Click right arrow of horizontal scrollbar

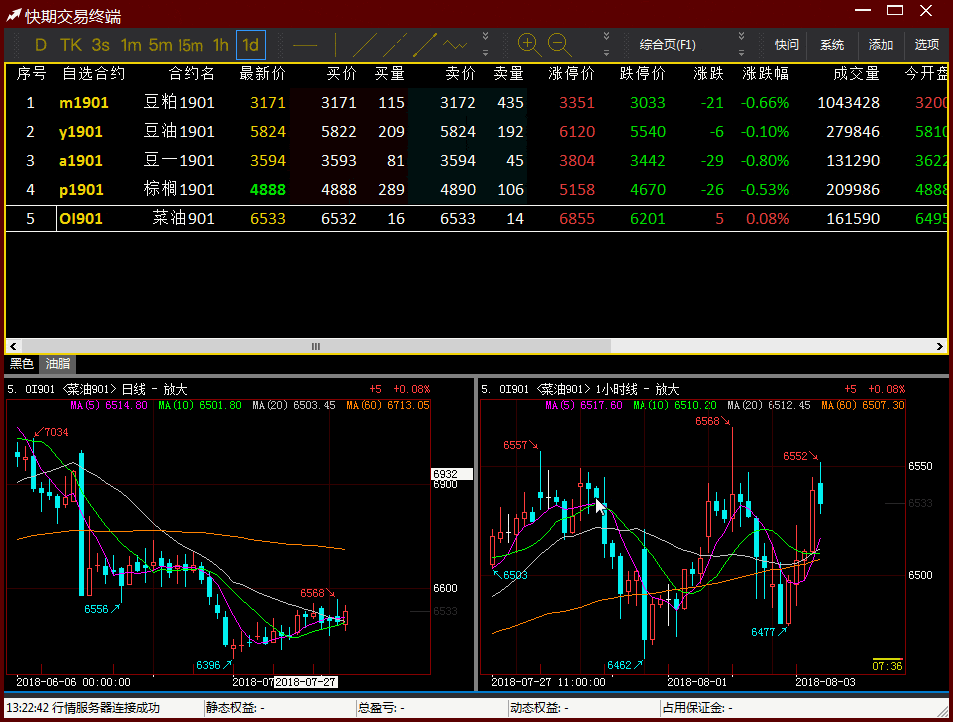[x=940, y=346]
